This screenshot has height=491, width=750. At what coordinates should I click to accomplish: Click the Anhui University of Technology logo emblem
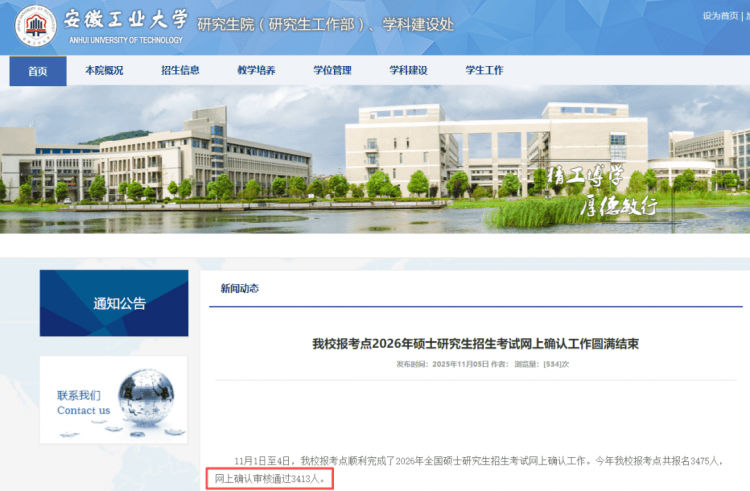click(35, 26)
